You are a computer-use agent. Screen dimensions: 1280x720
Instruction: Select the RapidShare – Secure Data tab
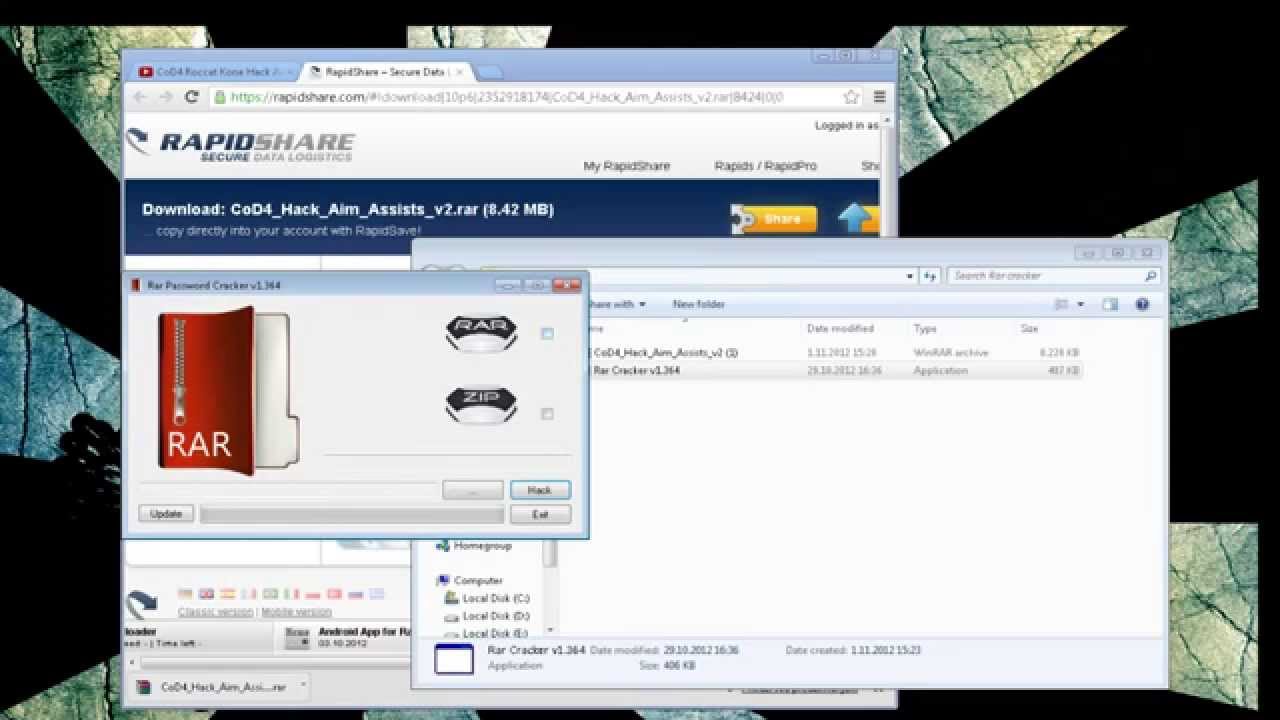pyautogui.click(x=387, y=72)
